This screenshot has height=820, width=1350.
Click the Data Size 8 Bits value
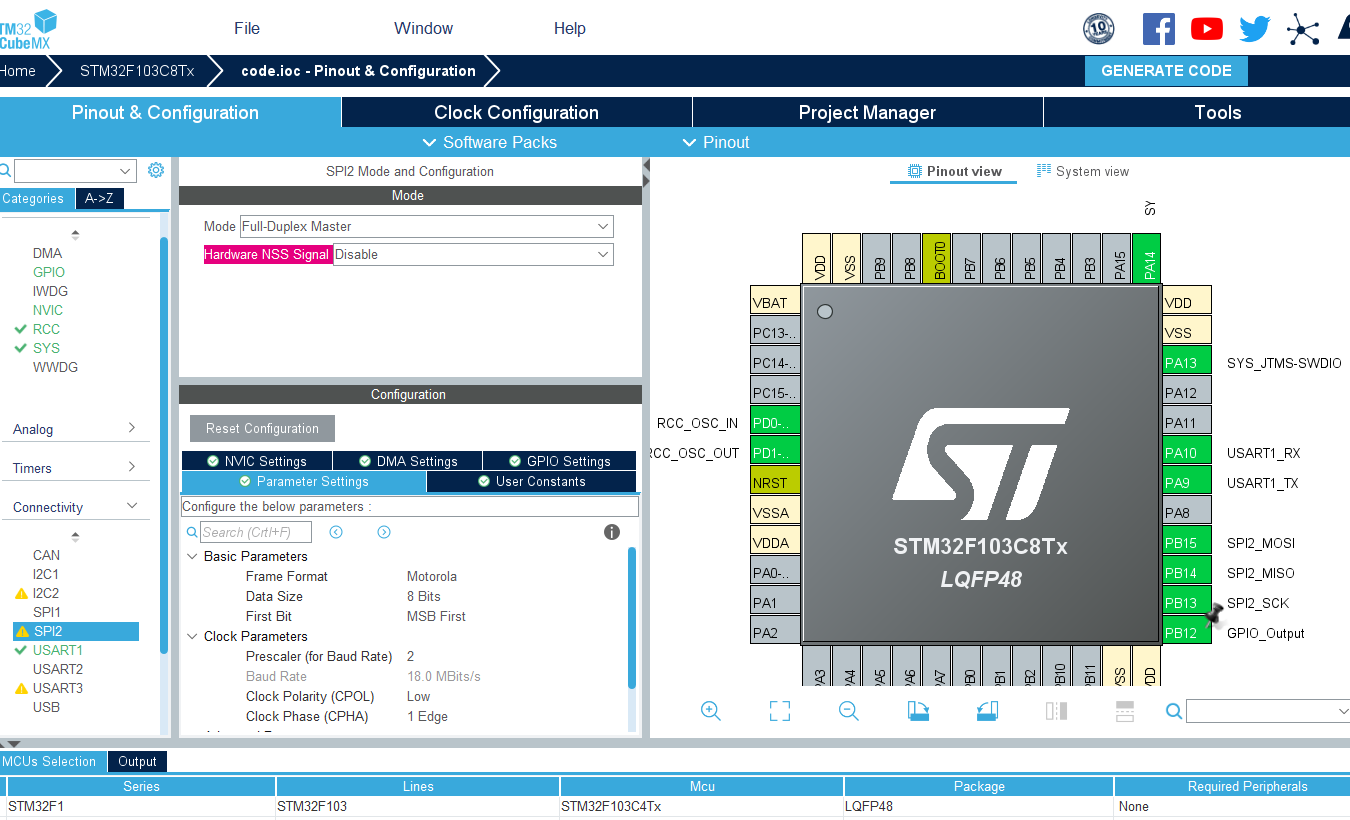coord(424,596)
